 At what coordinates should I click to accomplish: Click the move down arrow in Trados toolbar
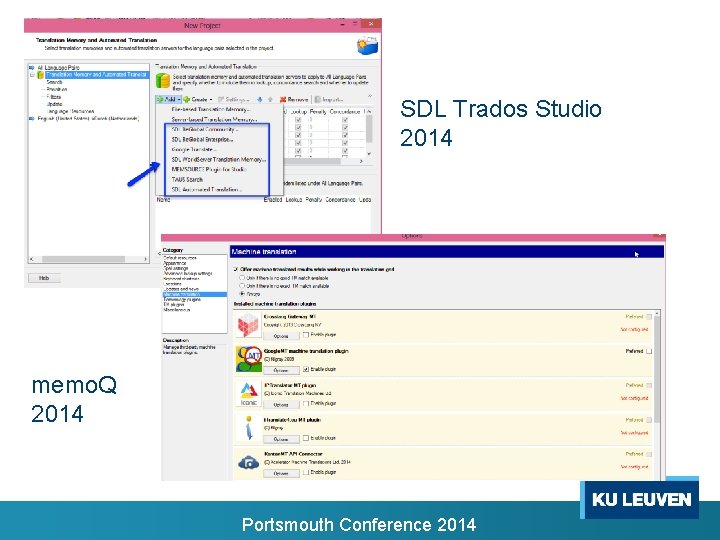(260, 99)
